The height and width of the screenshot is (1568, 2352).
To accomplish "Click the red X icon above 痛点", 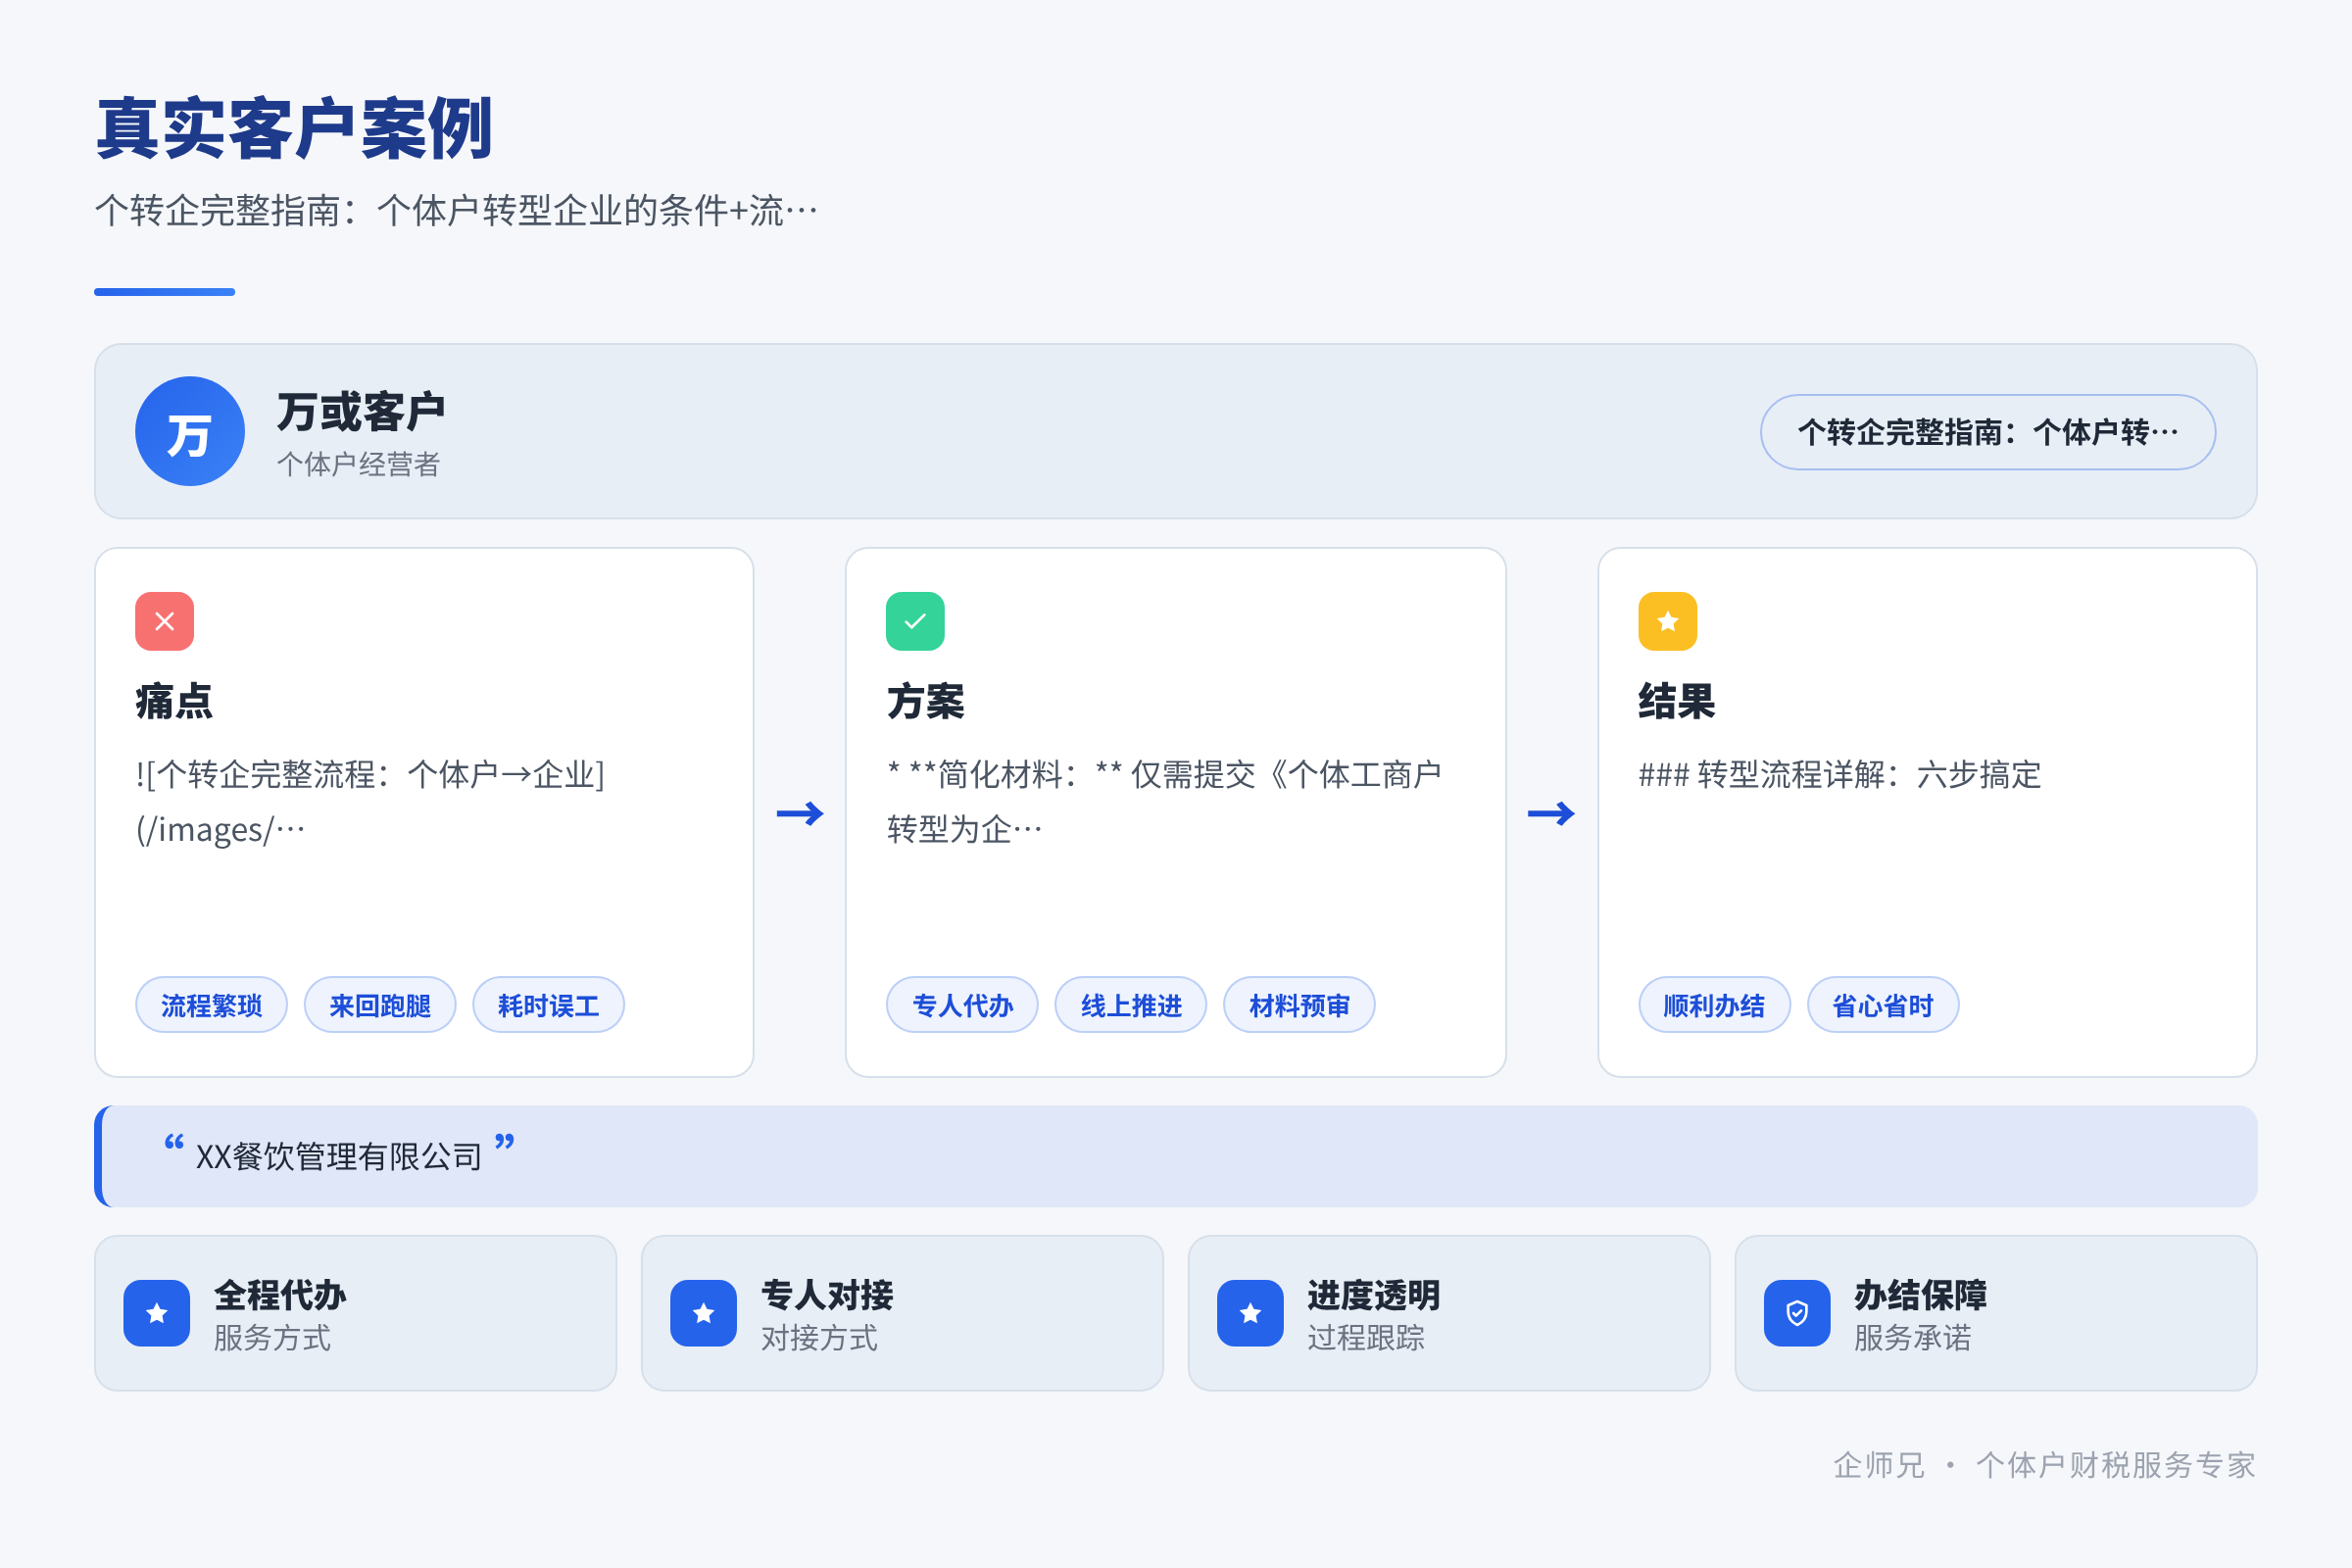I will (165, 621).
